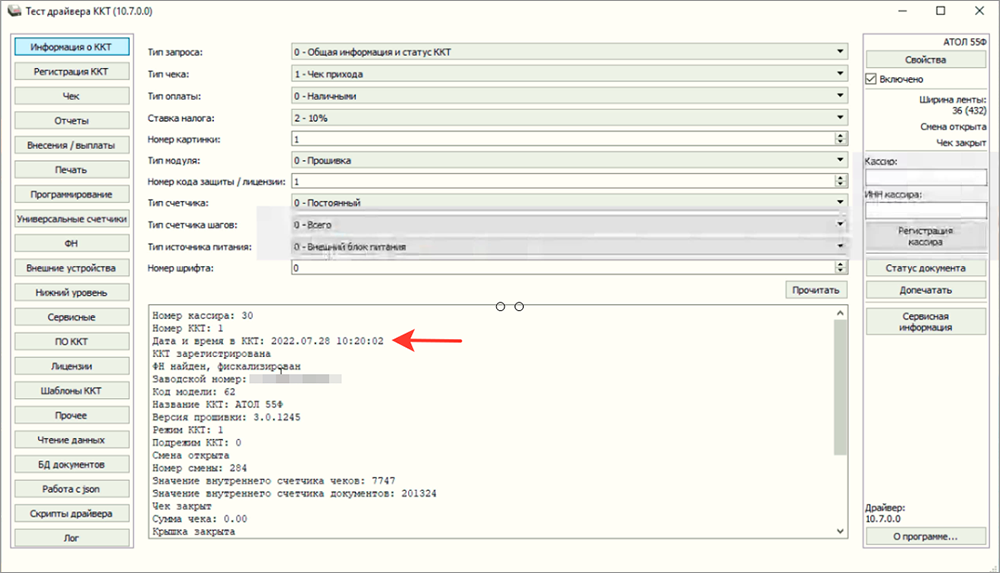The width and height of the screenshot is (1000, 573).
Task: Open БД документов section
Action: 71,465
